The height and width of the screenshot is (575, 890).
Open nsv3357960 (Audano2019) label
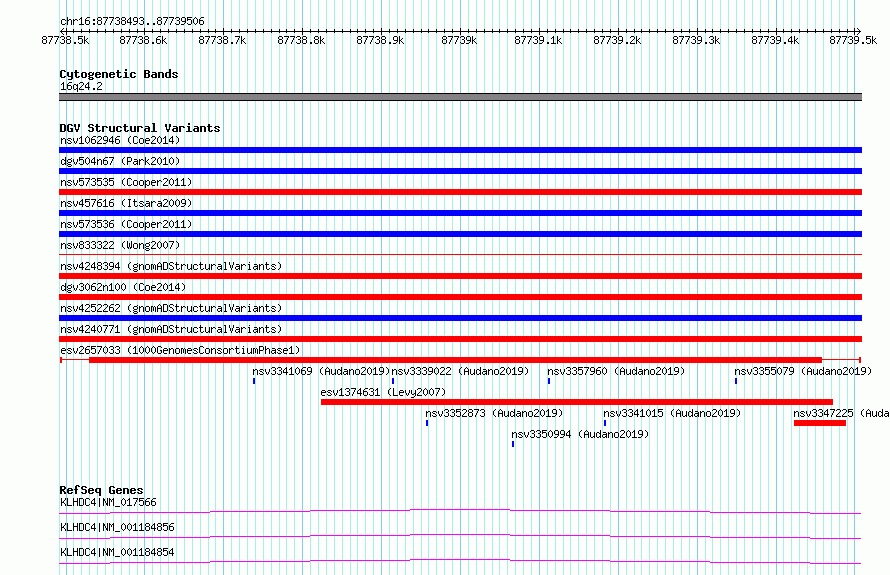click(616, 371)
